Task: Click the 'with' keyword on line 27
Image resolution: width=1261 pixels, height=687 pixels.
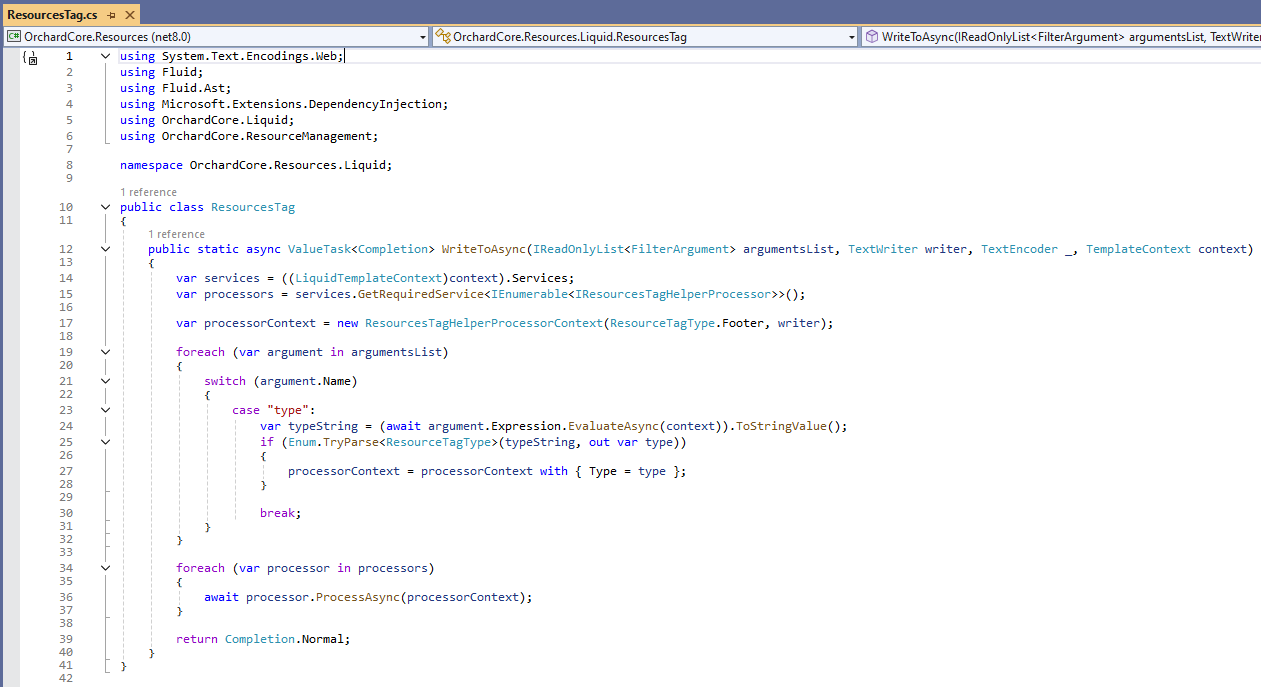Action: (x=554, y=471)
